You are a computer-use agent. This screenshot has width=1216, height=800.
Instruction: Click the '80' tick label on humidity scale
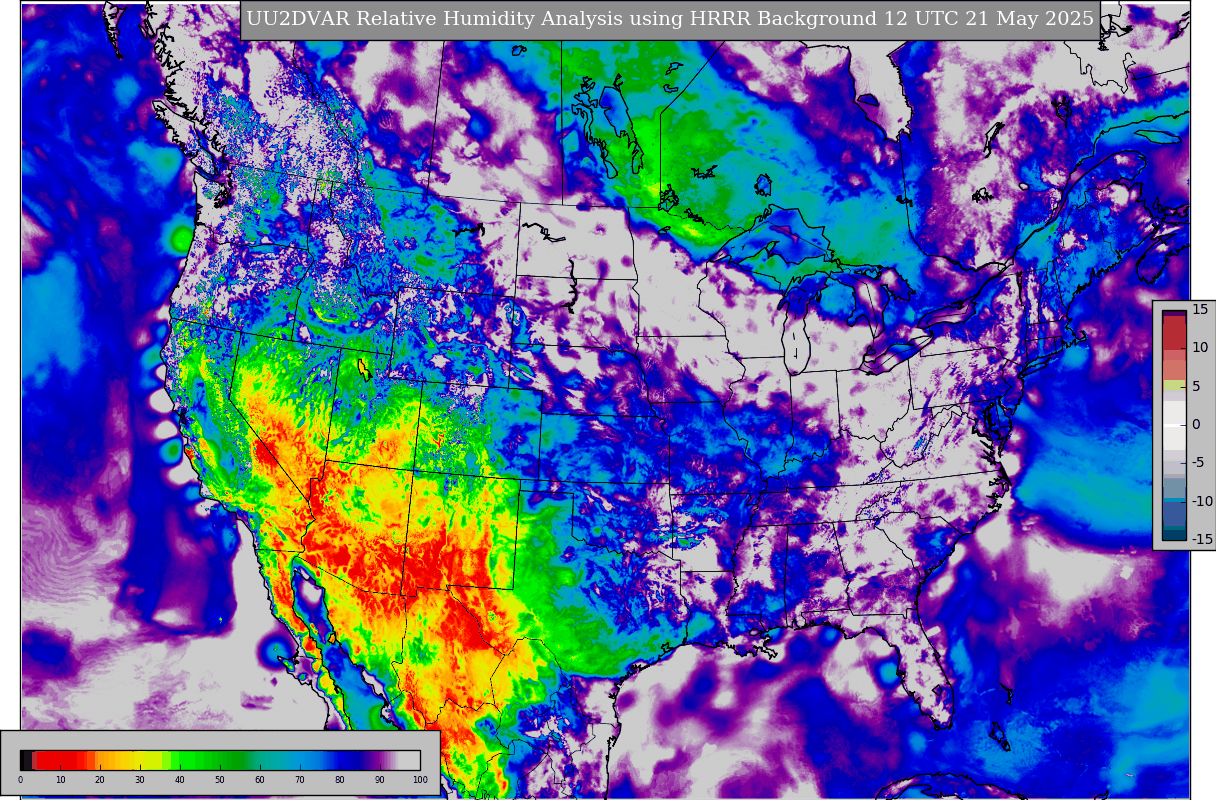pos(340,780)
